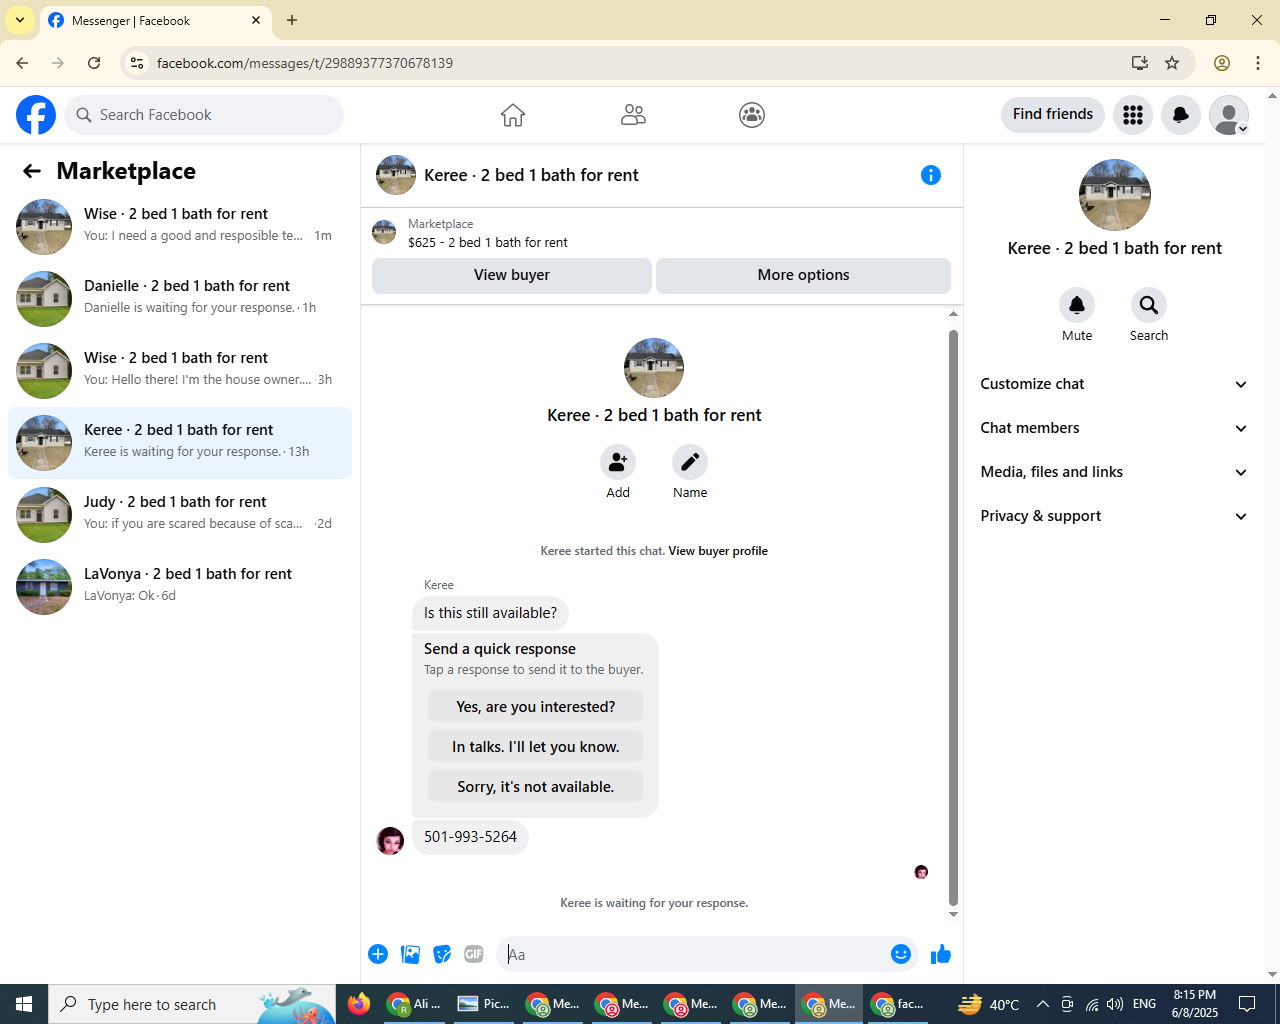Click the More options button
This screenshot has height=1024, width=1280.
tap(803, 276)
